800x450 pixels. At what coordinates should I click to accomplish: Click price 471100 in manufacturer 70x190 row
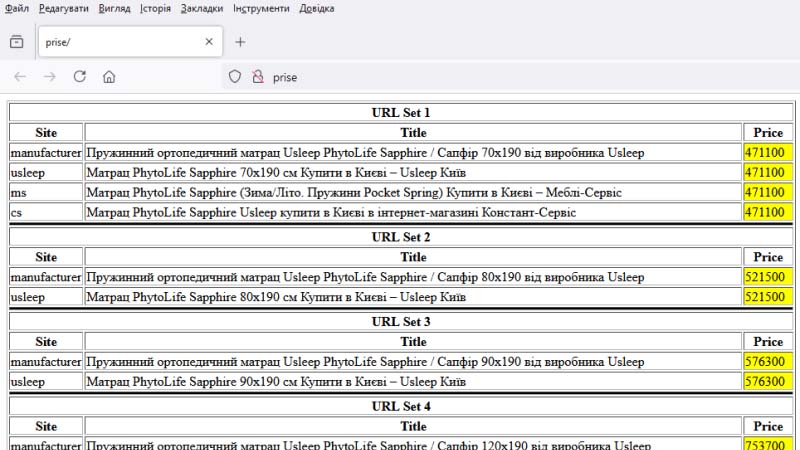click(768, 153)
